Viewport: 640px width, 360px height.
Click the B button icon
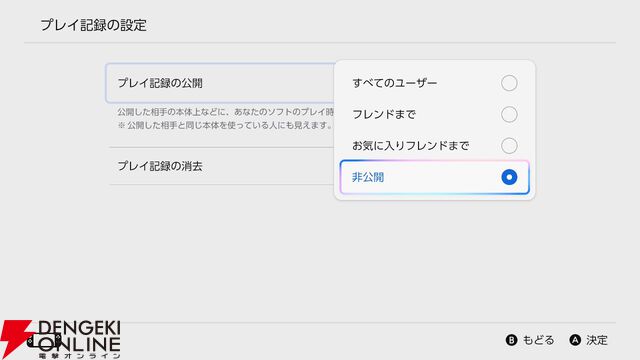[x=511, y=340]
